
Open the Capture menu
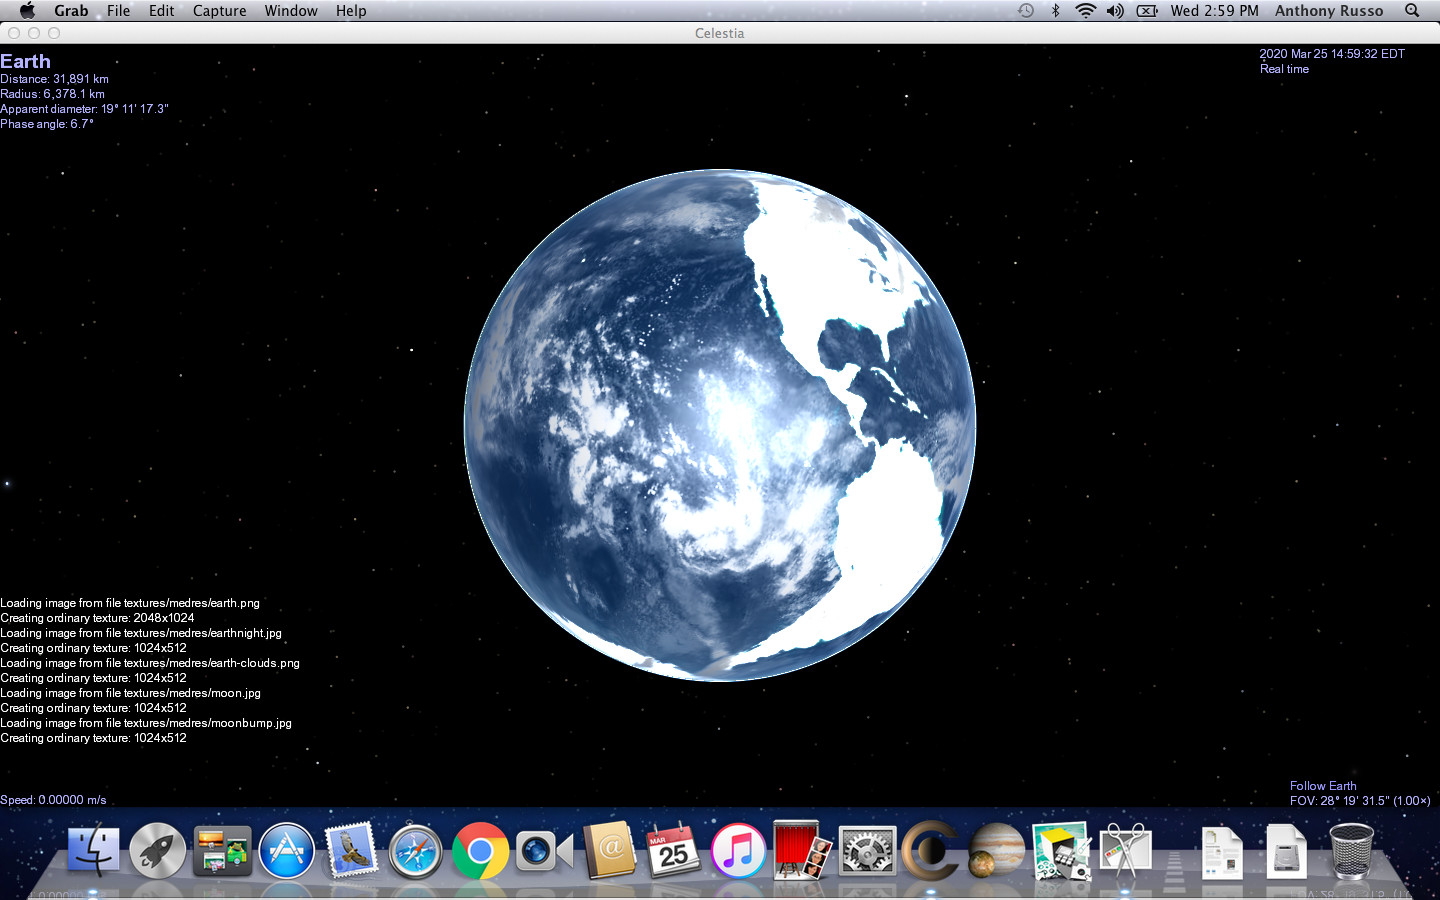(x=219, y=11)
